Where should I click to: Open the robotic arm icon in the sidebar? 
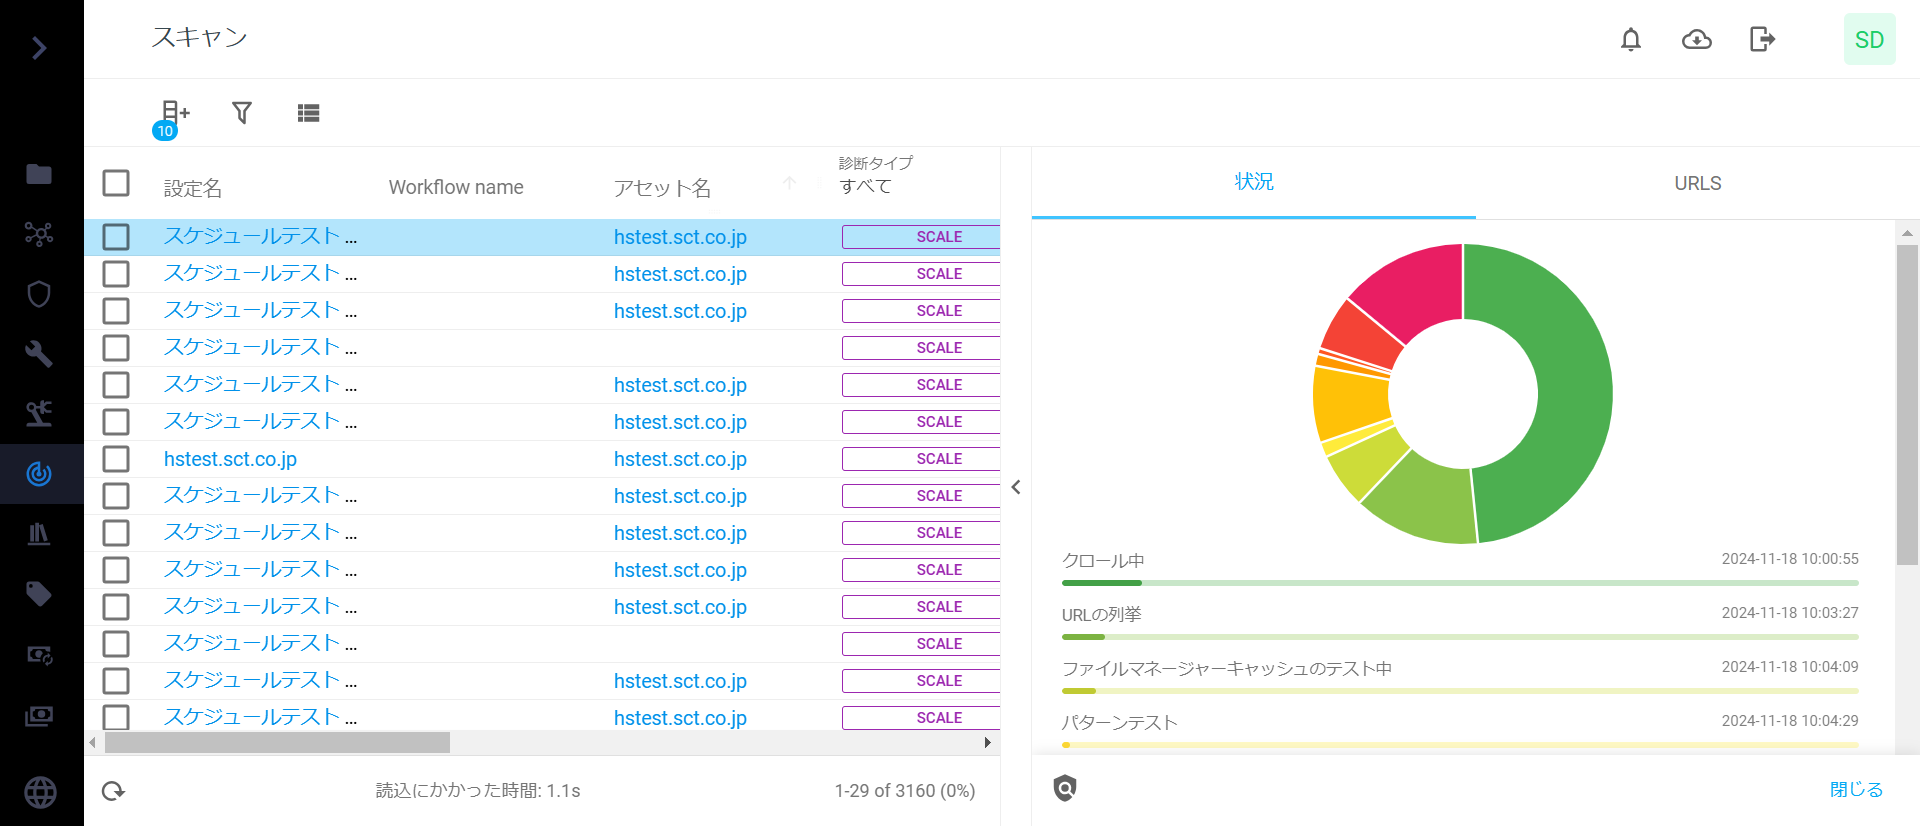point(39,414)
